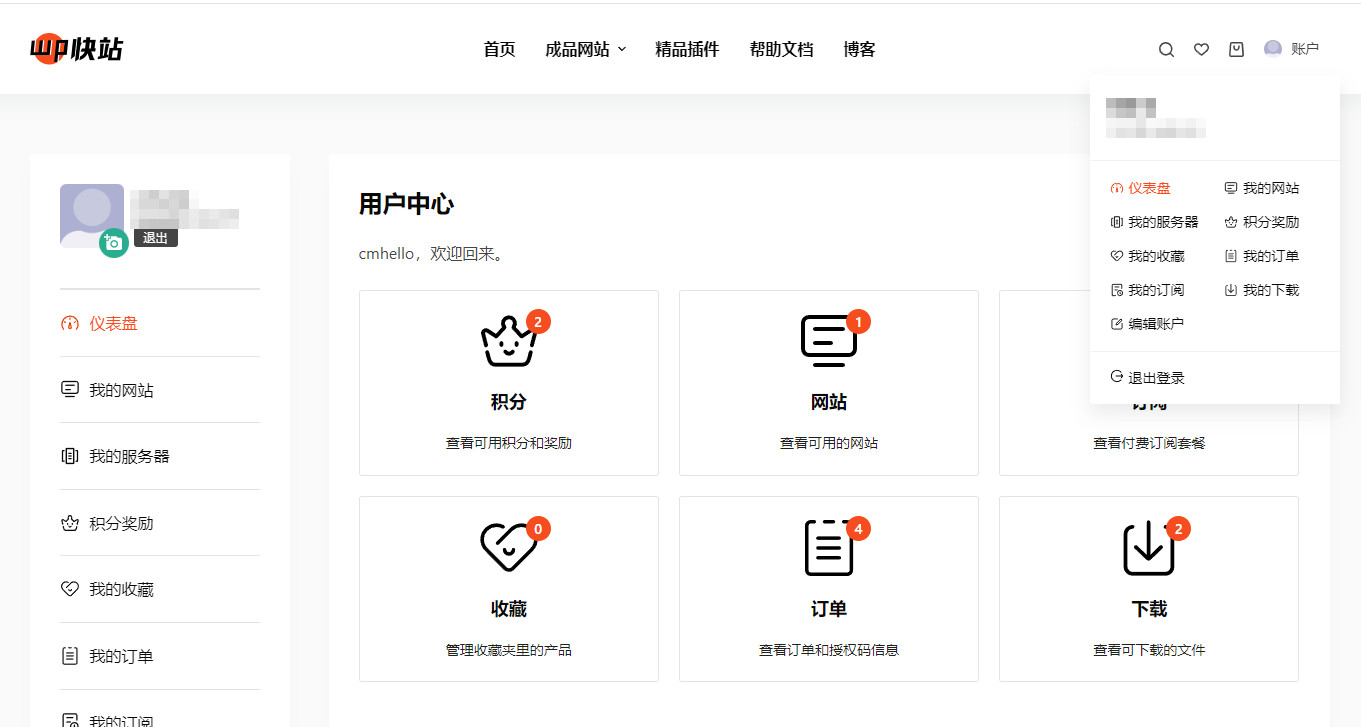This screenshot has width=1361, height=727.
Task: Click the green camera avatar upload icon
Action: [113, 242]
